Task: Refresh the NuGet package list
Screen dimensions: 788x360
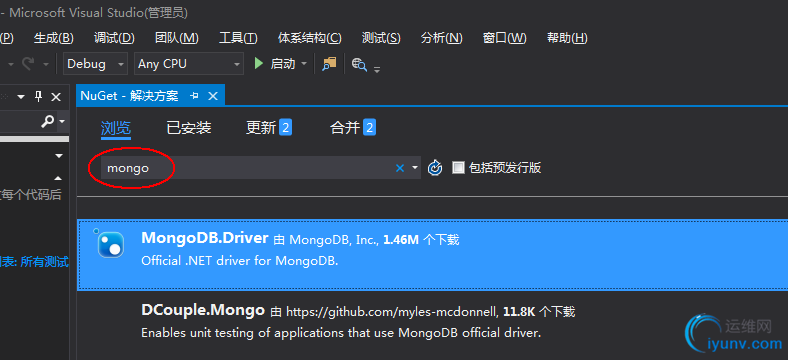Action: [x=435, y=168]
